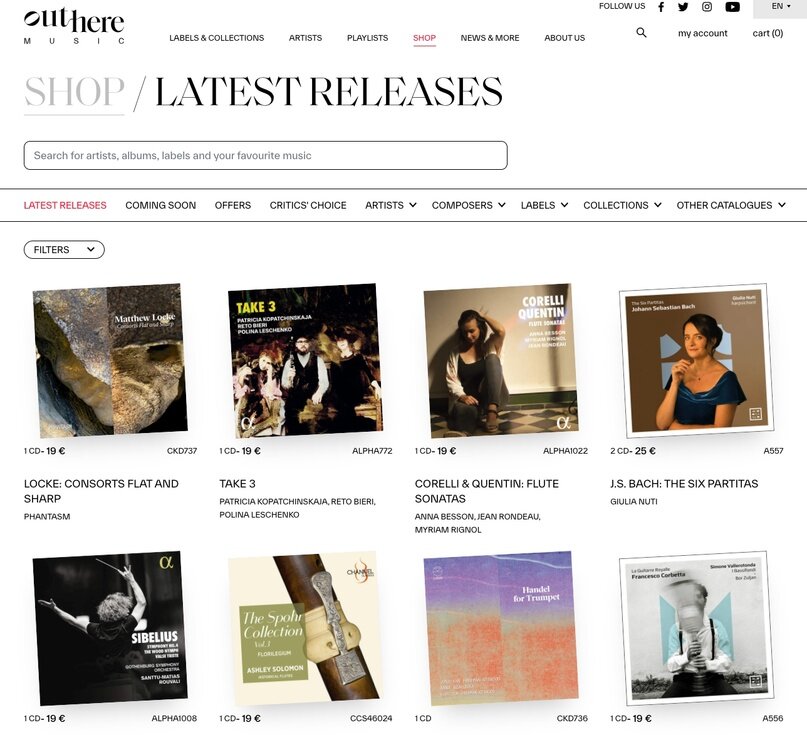Select the Critics' Choice tab
This screenshot has height=735, width=807.
pyautogui.click(x=308, y=205)
